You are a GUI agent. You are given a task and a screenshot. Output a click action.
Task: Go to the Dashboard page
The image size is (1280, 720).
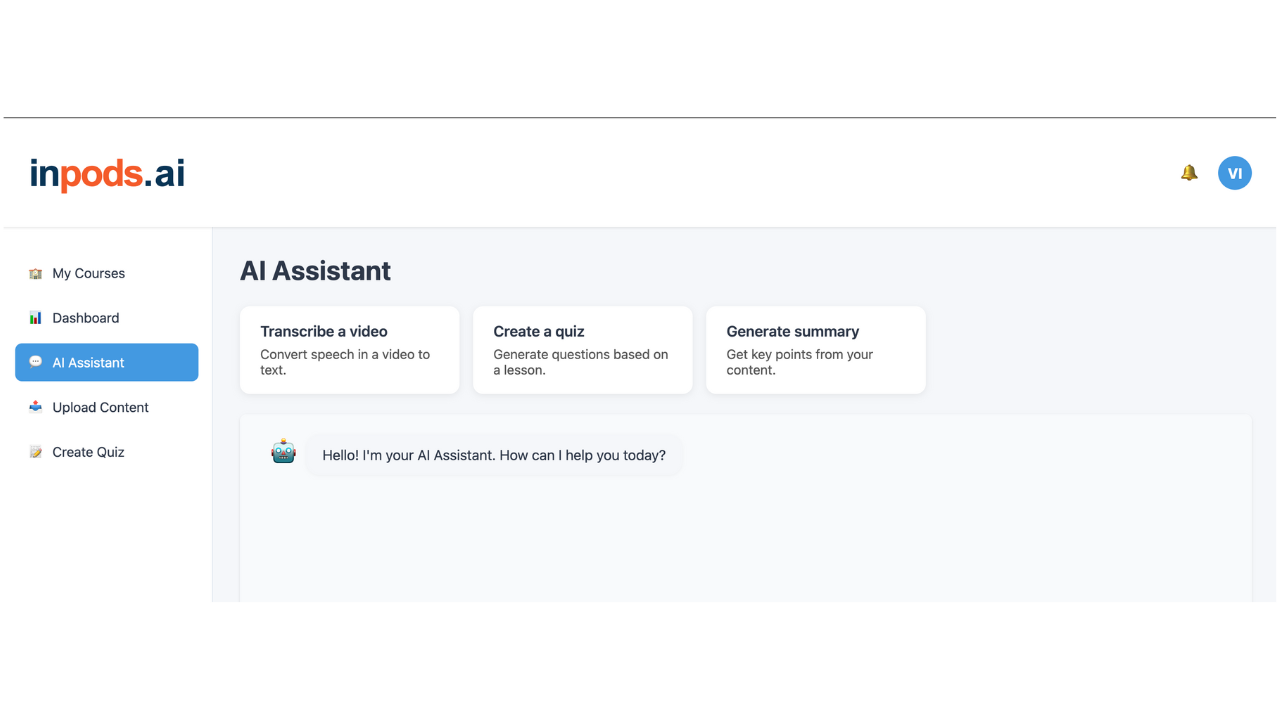[107, 318]
